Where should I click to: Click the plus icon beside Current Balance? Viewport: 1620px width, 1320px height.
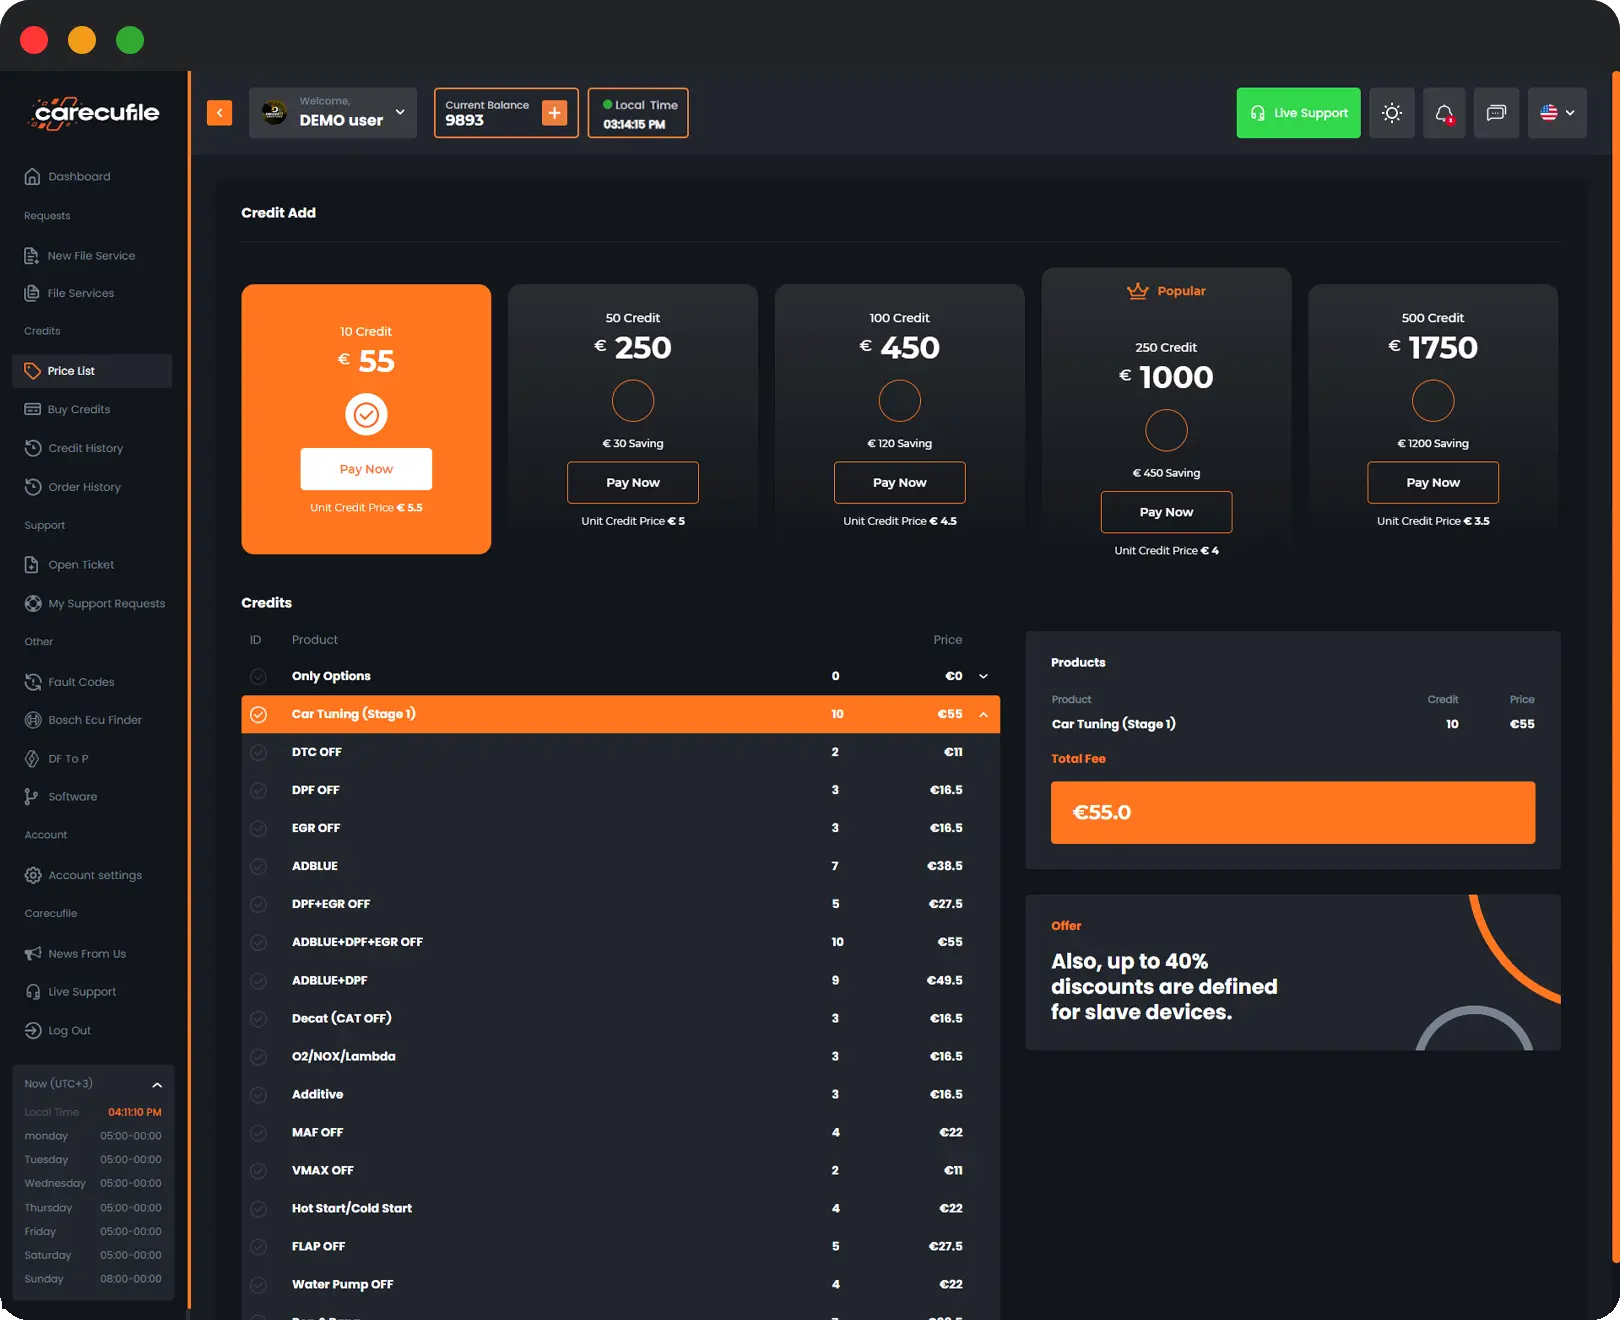point(554,113)
